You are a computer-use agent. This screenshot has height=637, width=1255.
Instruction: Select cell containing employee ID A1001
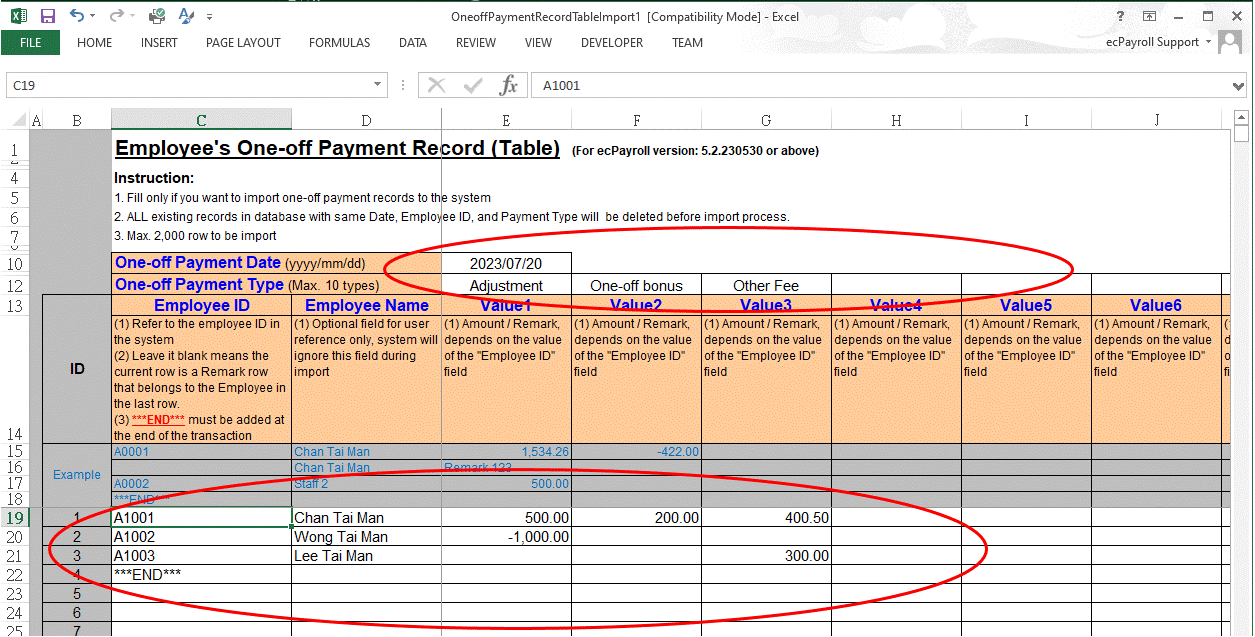(201, 518)
